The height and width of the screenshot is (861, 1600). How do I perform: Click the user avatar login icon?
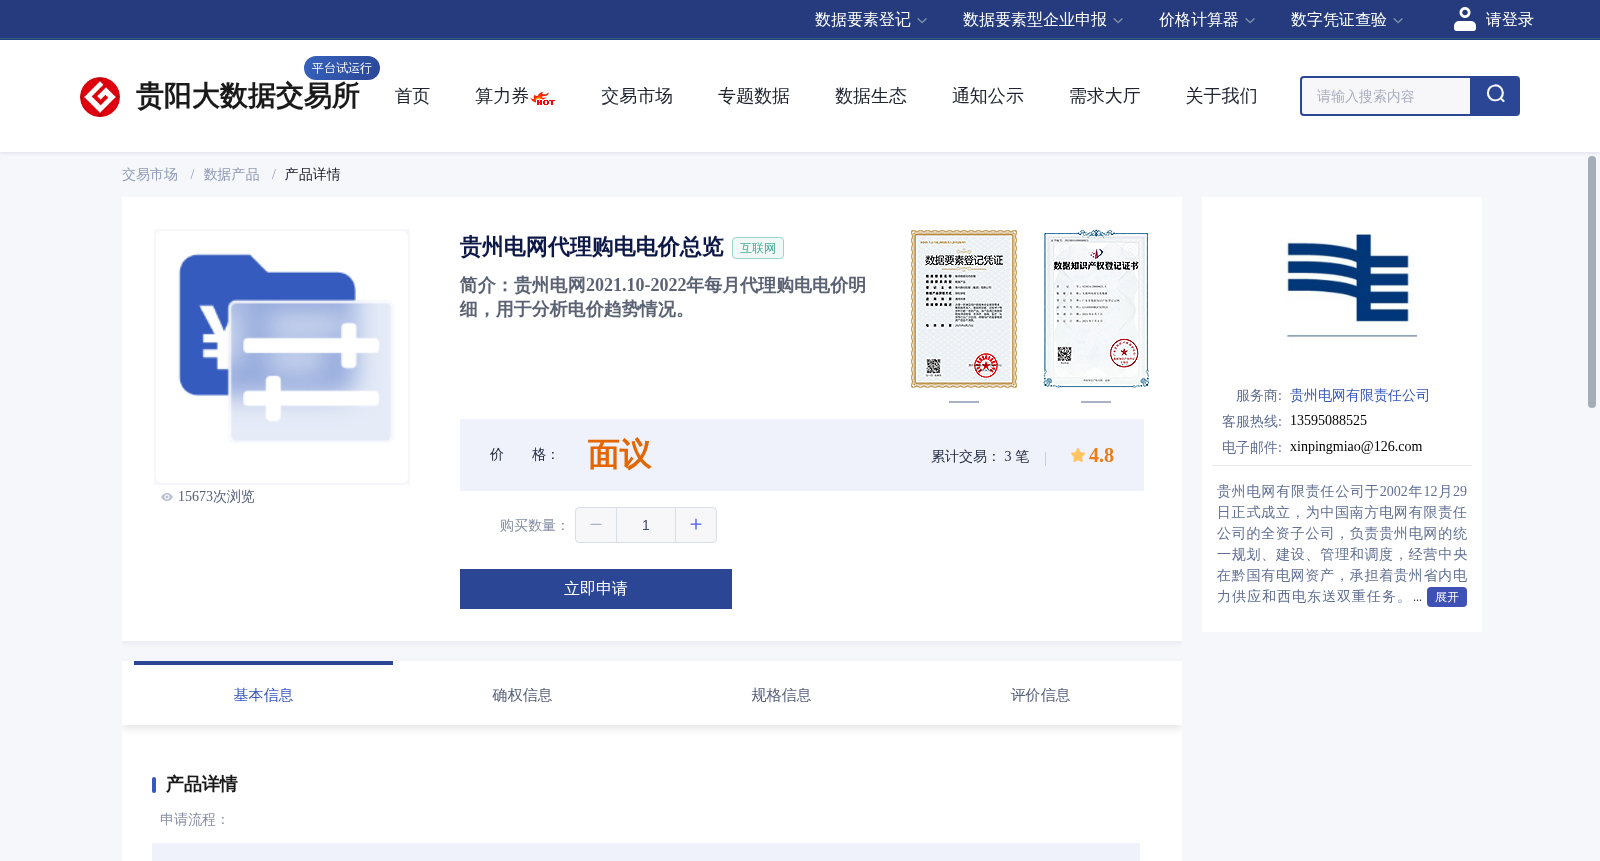1465,19
